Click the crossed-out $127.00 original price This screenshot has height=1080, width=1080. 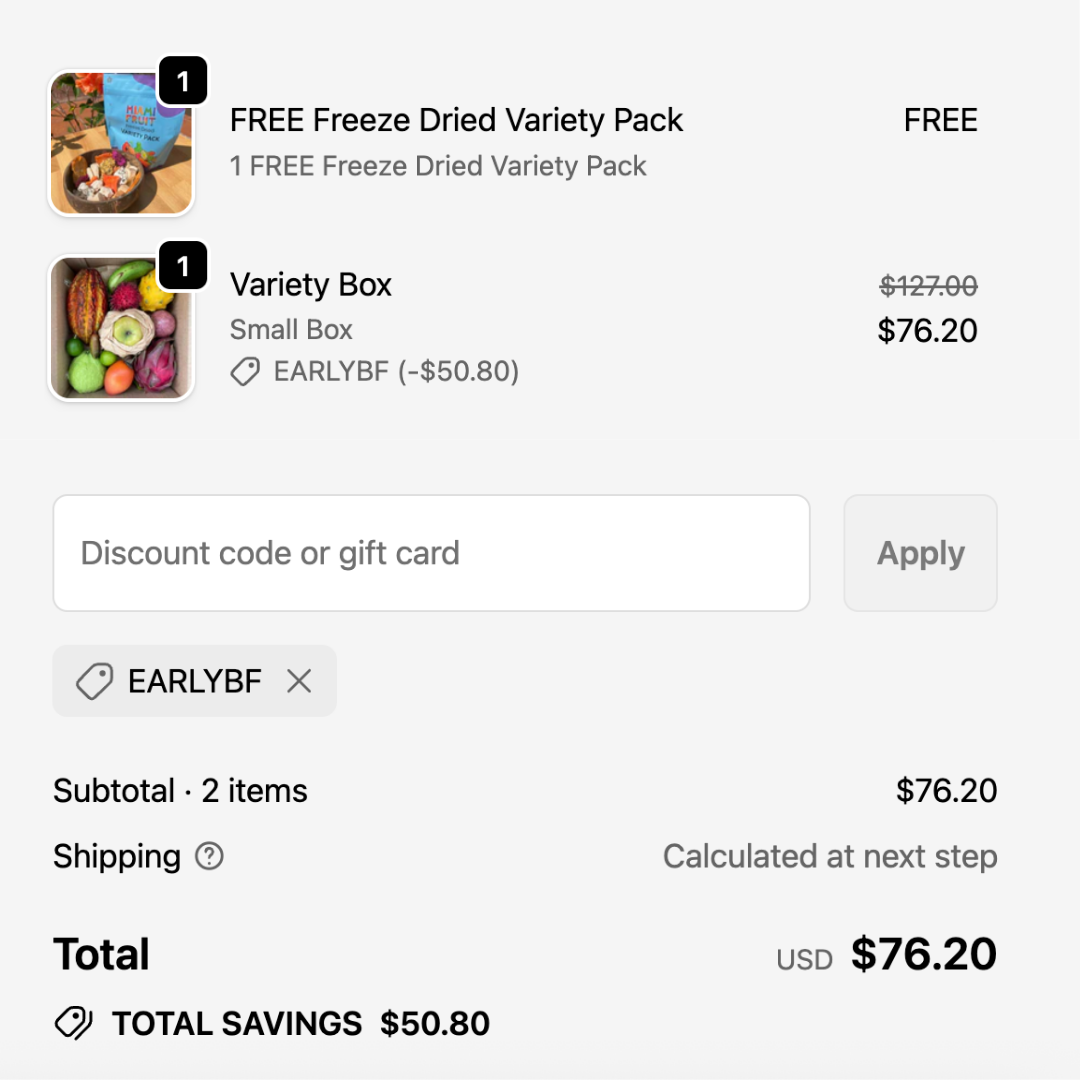click(x=928, y=286)
